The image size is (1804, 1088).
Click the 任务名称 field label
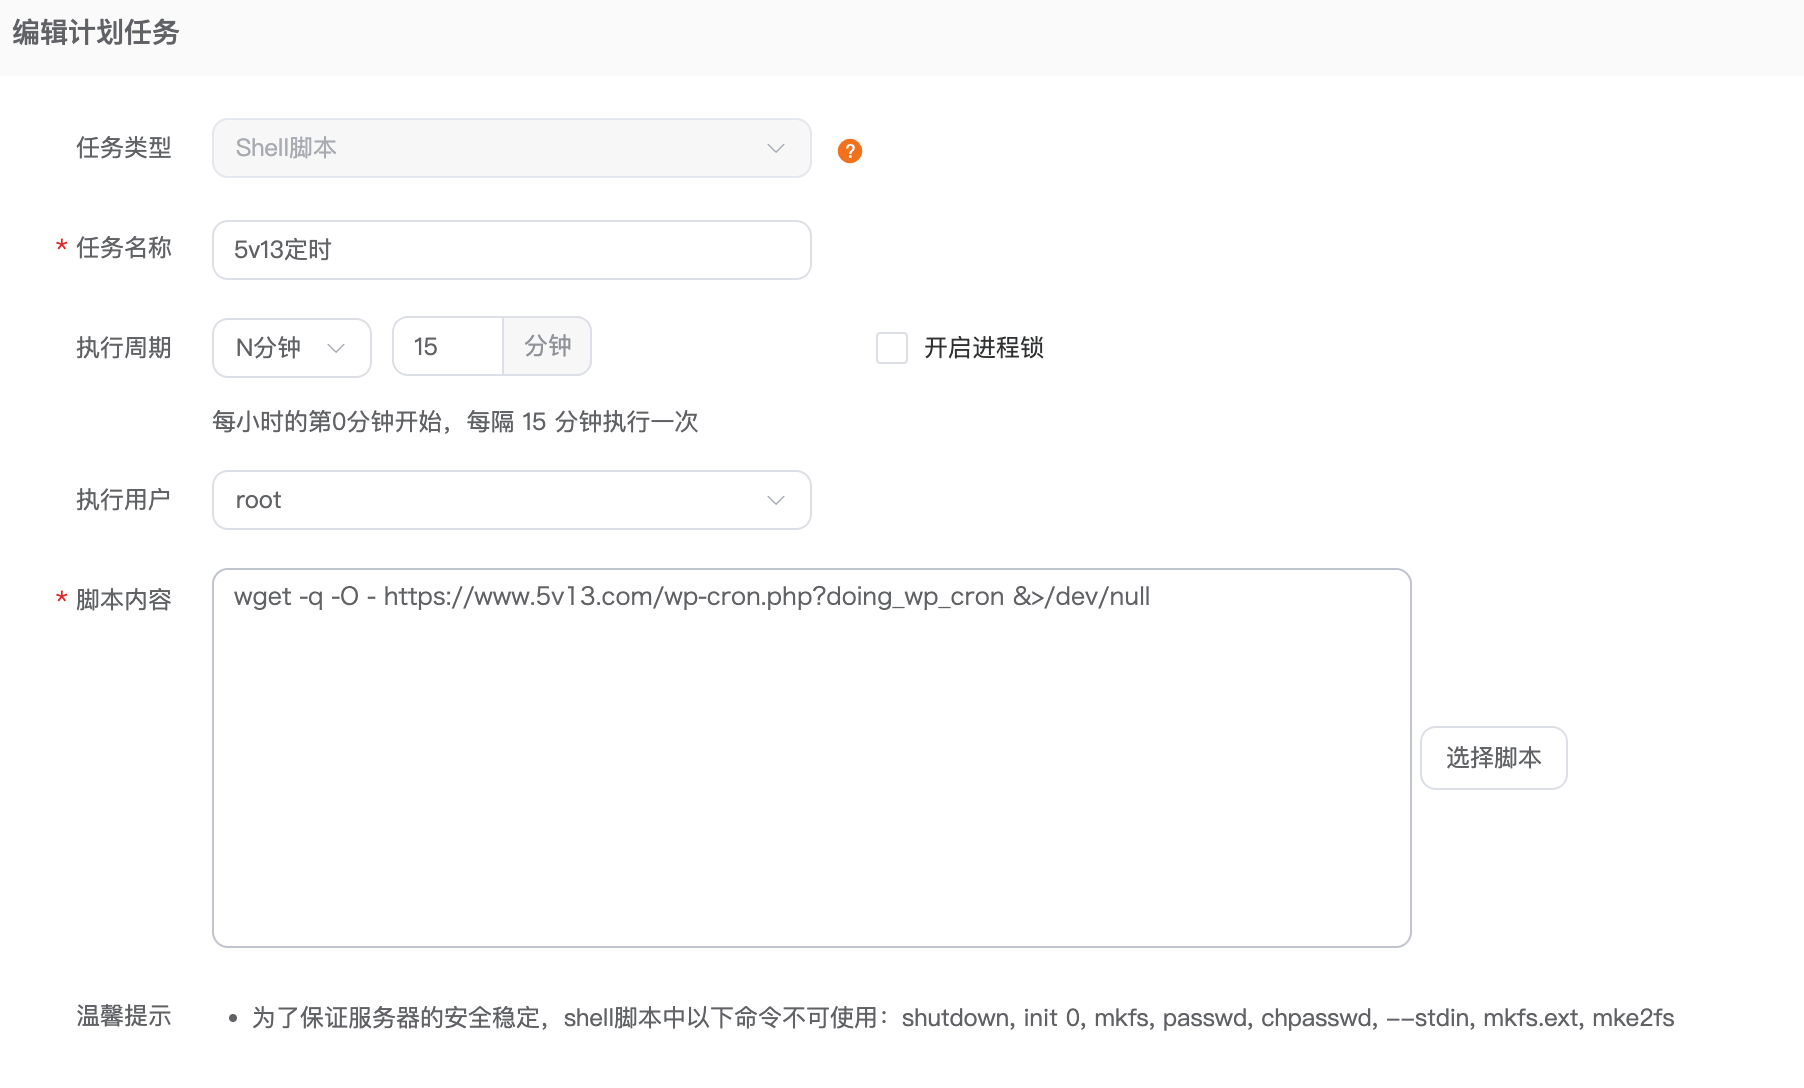click(123, 248)
